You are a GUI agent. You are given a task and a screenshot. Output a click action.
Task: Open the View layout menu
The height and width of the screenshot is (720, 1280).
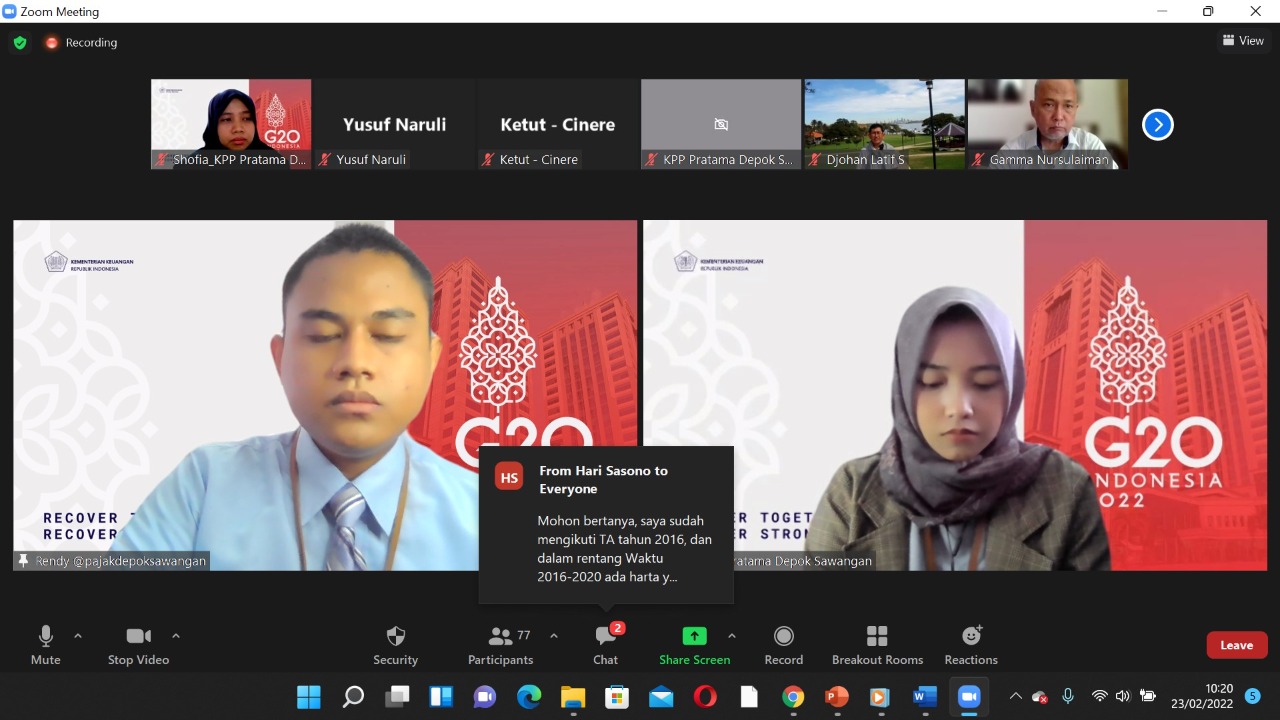click(x=1243, y=41)
